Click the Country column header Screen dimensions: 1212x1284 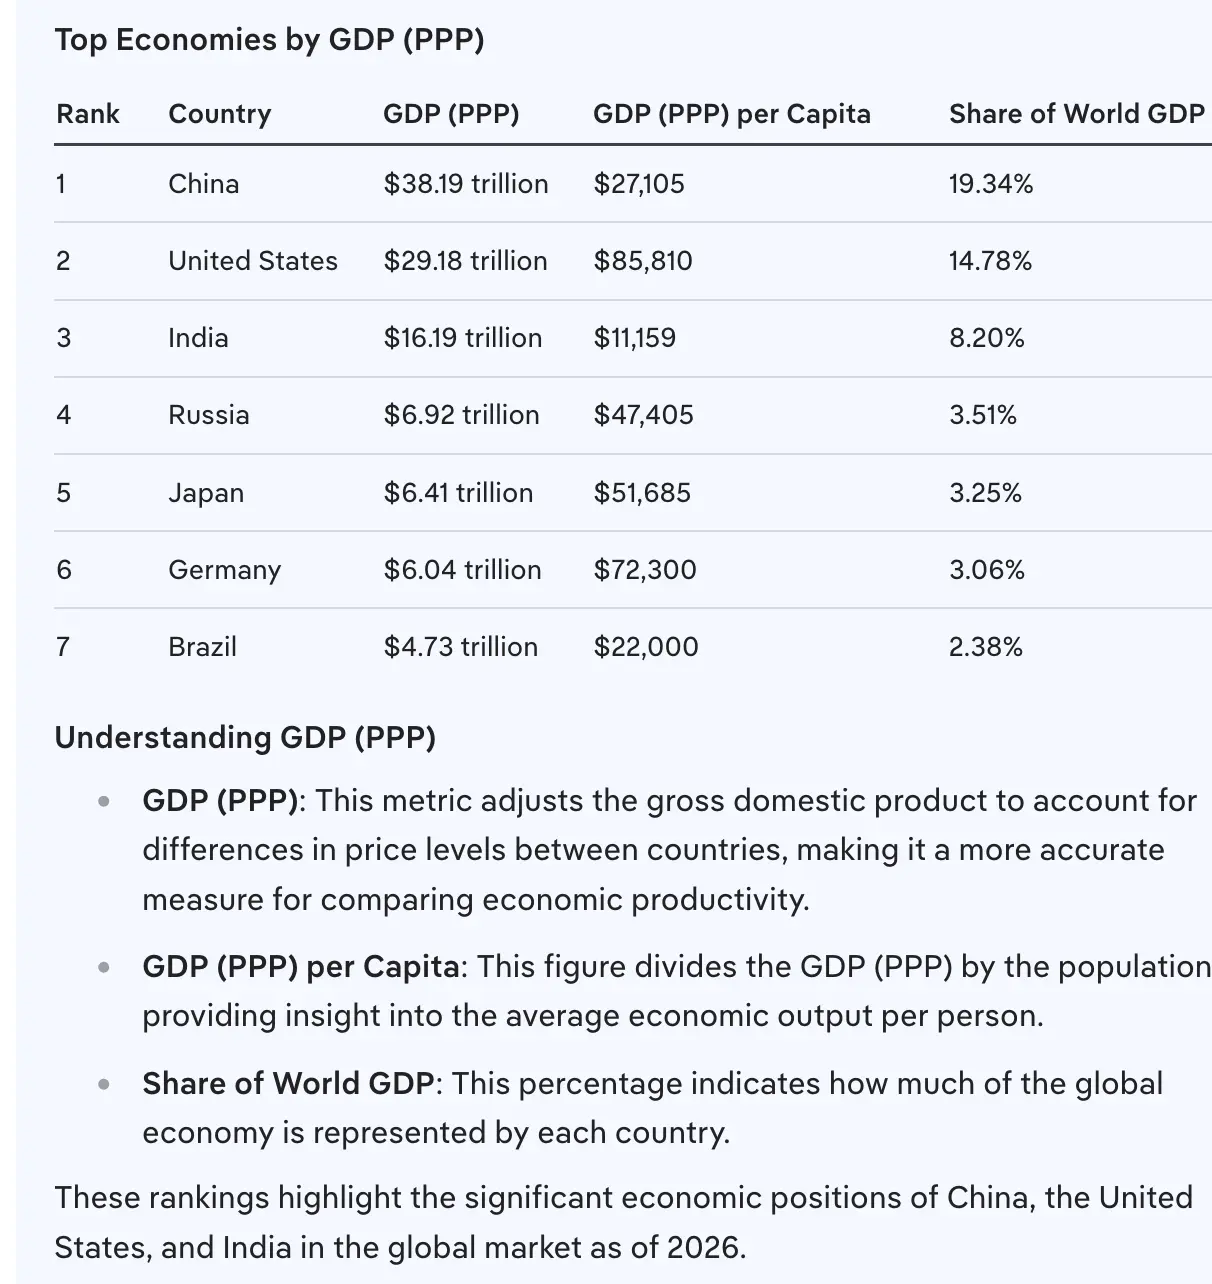[220, 114]
